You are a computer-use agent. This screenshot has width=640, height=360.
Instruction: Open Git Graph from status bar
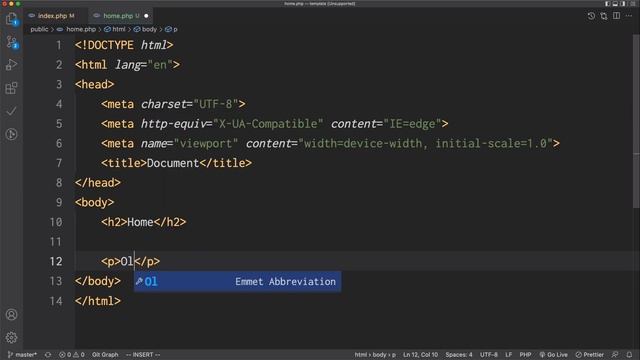105,355
